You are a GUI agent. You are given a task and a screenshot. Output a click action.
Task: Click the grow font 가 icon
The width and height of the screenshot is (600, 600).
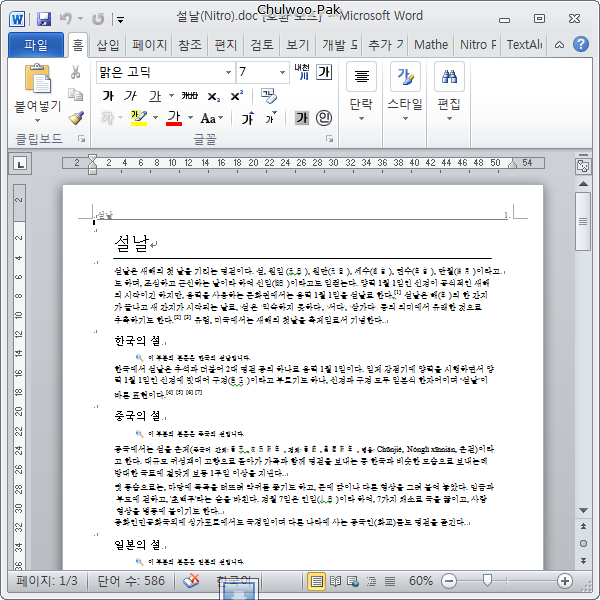point(248,118)
